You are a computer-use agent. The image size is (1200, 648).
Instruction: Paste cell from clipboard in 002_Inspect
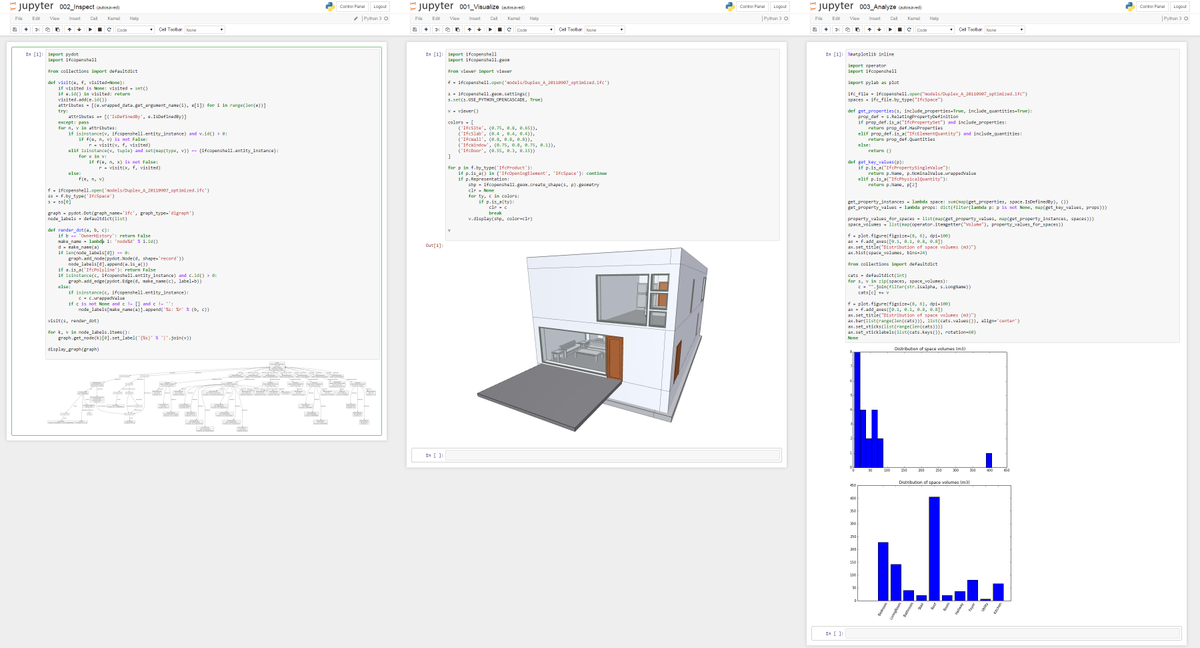[57, 30]
